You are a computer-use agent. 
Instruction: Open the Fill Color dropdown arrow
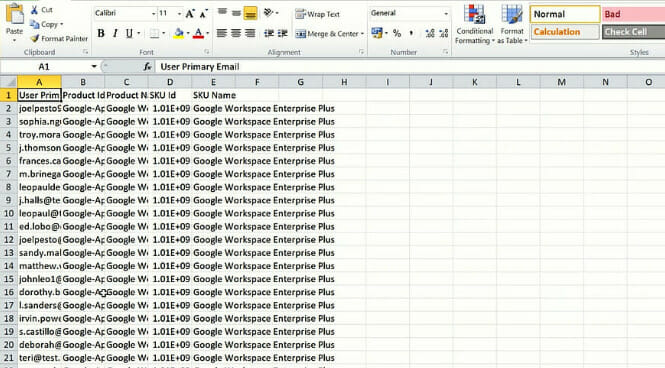tap(188, 33)
